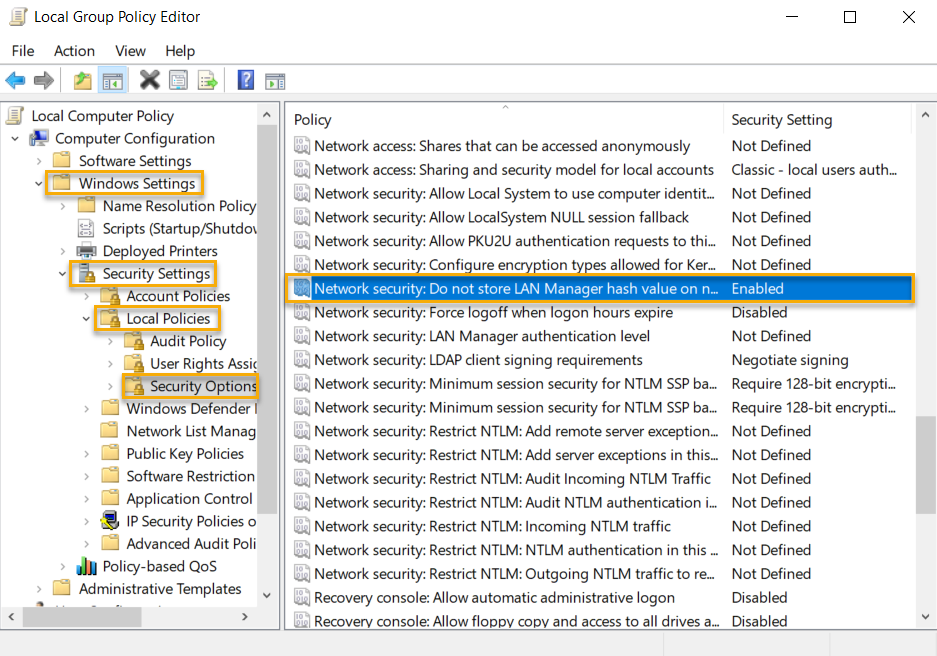Open Help with the question mark icon
This screenshot has width=937, height=656.
click(x=245, y=80)
